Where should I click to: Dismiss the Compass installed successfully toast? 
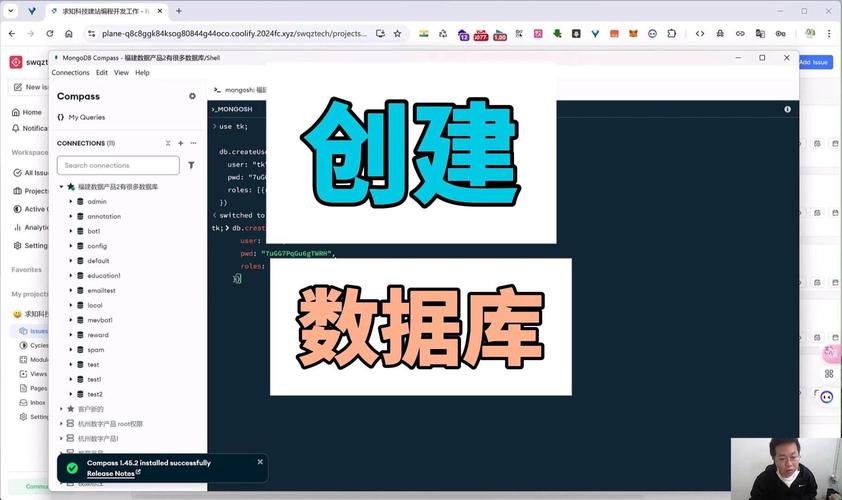coord(260,462)
